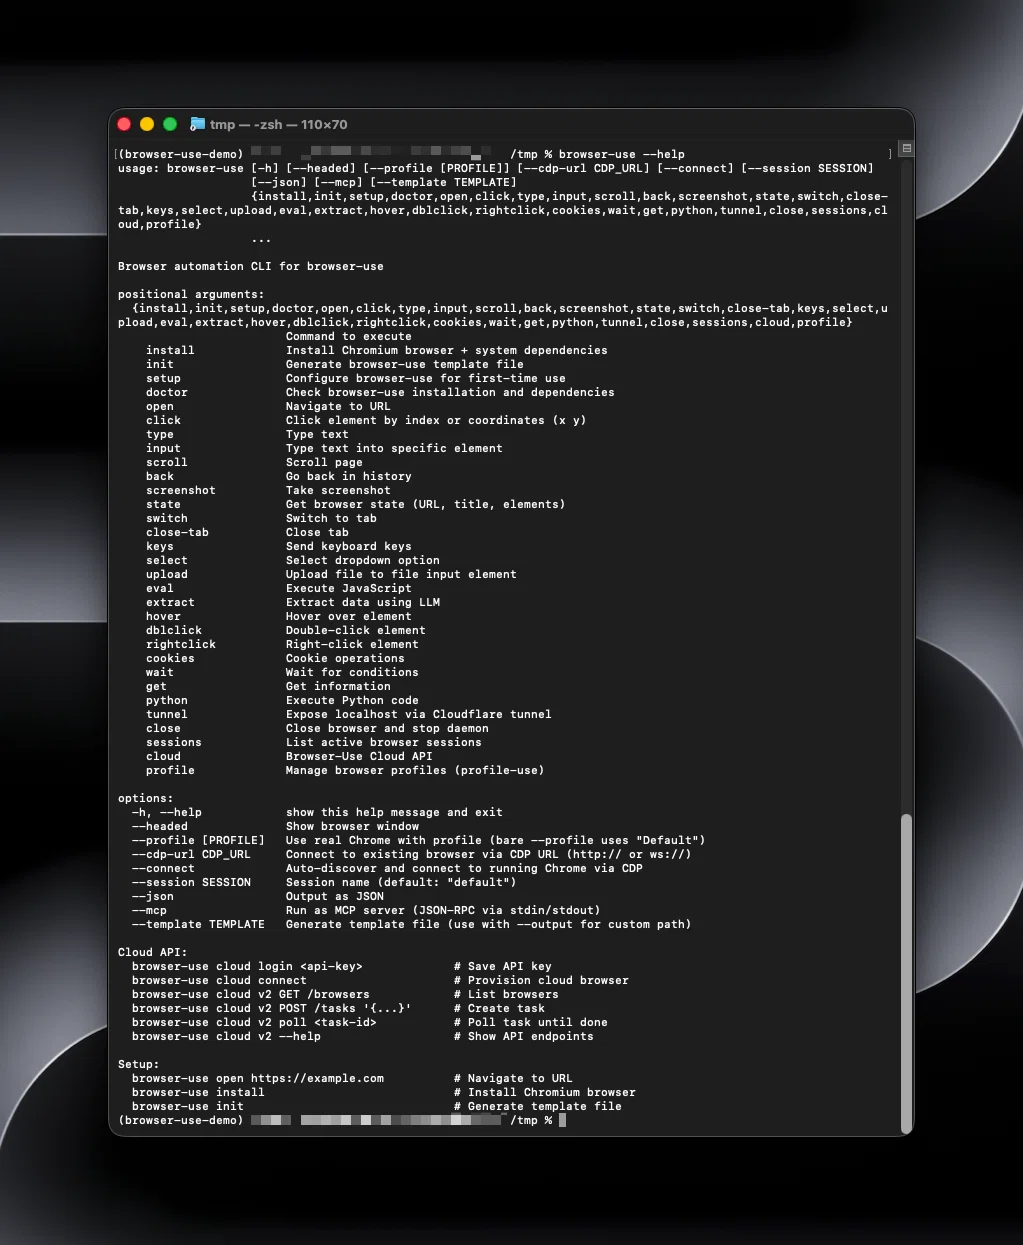Viewport: 1023px width, 1245px height.
Task: Click 'Hover over element' description
Action: [x=349, y=616]
